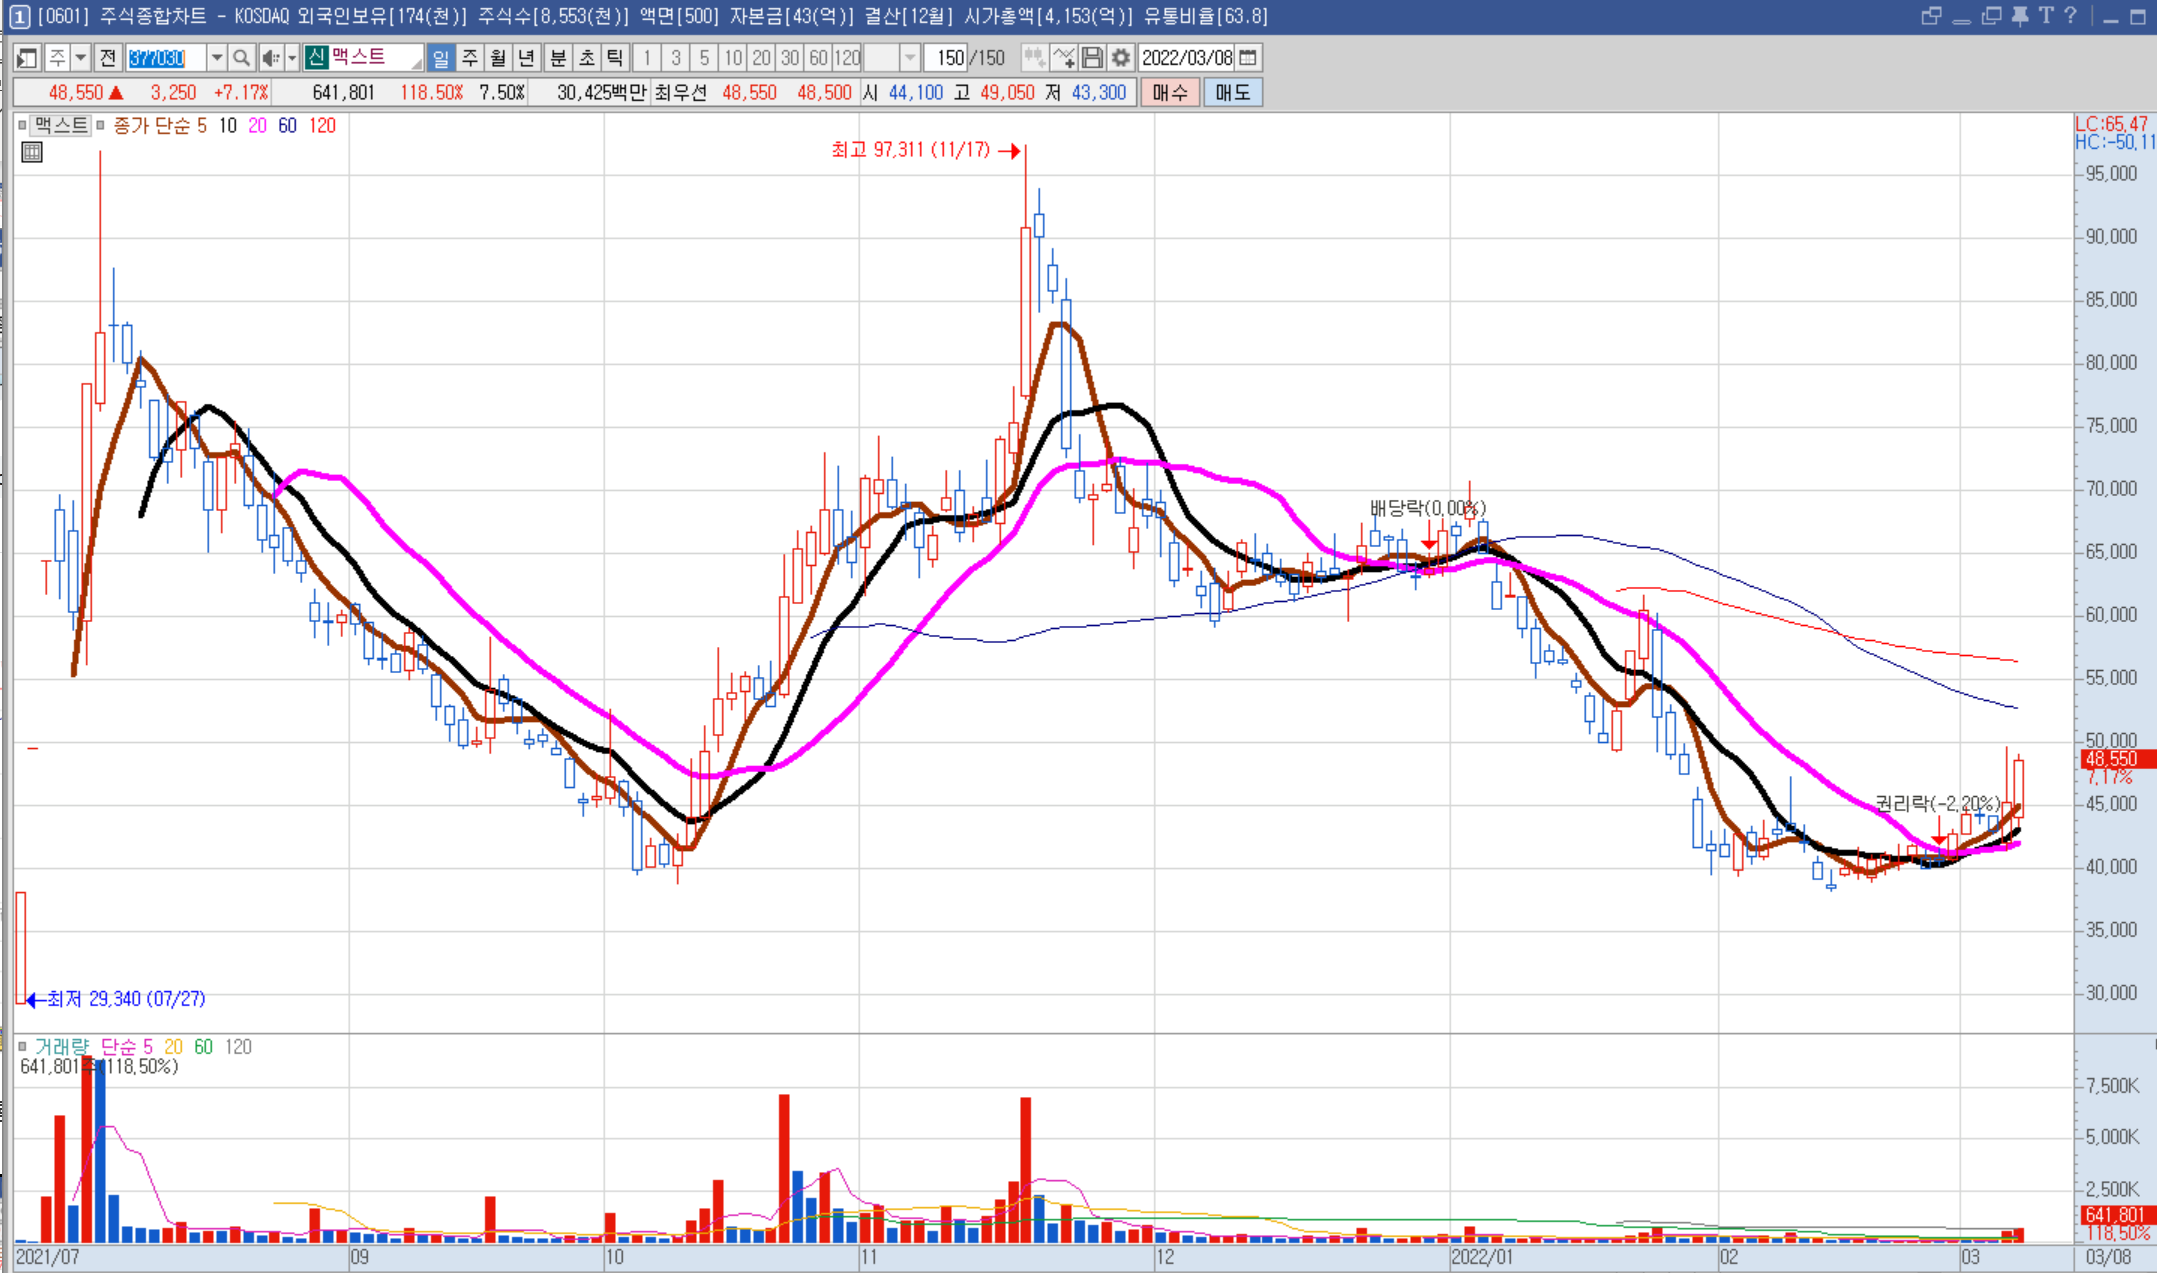The width and height of the screenshot is (2157, 1273).
Task: Select the 10 interval button
Action: 733,58
